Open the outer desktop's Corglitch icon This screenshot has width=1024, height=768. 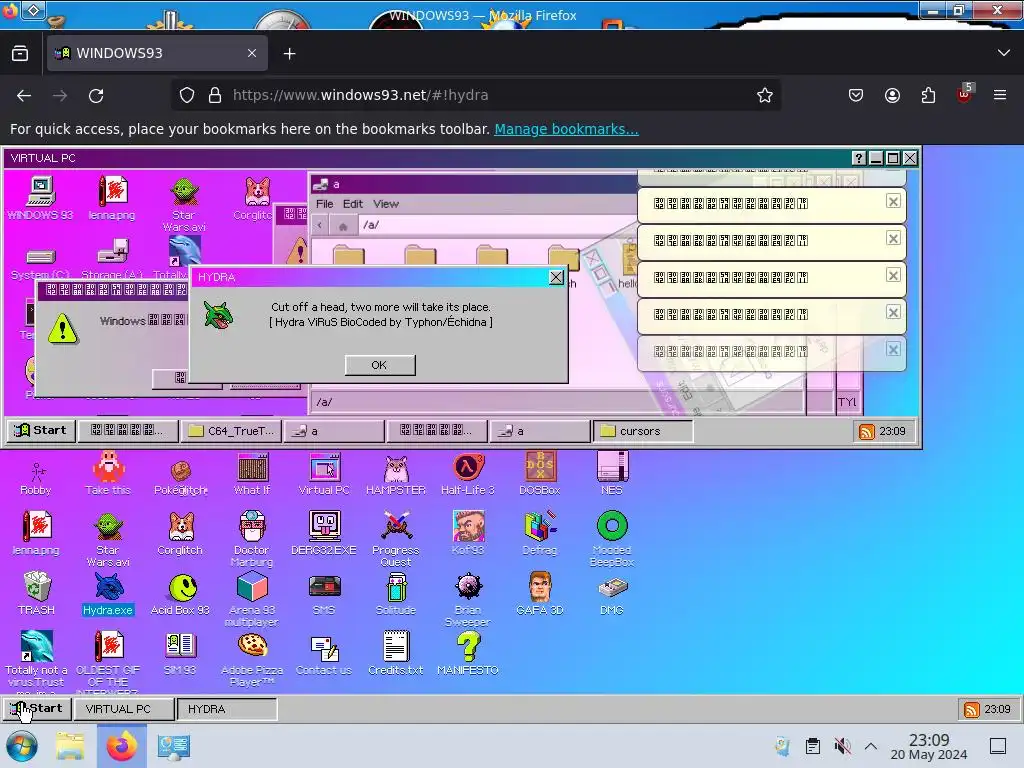click(x=180, y=534)
